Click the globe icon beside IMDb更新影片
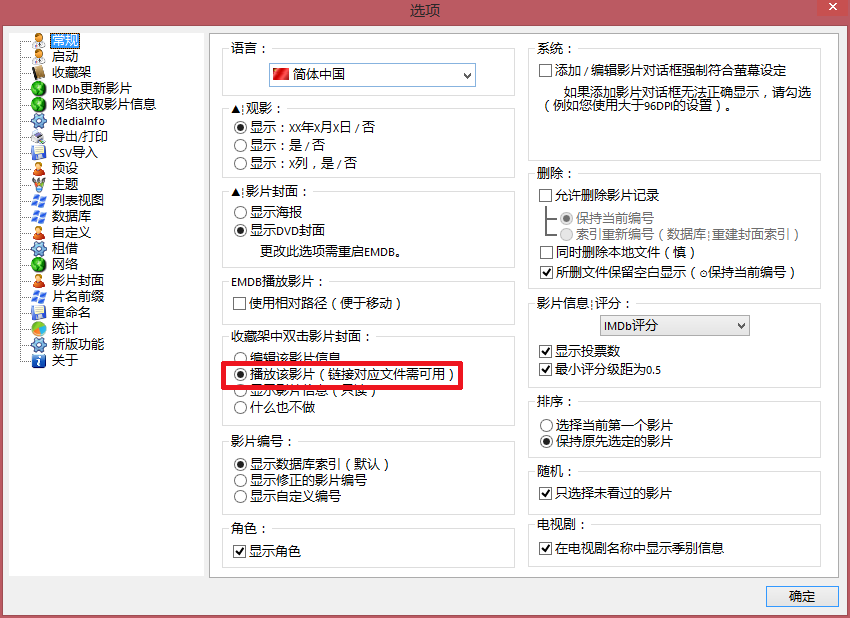 (38, 88)
